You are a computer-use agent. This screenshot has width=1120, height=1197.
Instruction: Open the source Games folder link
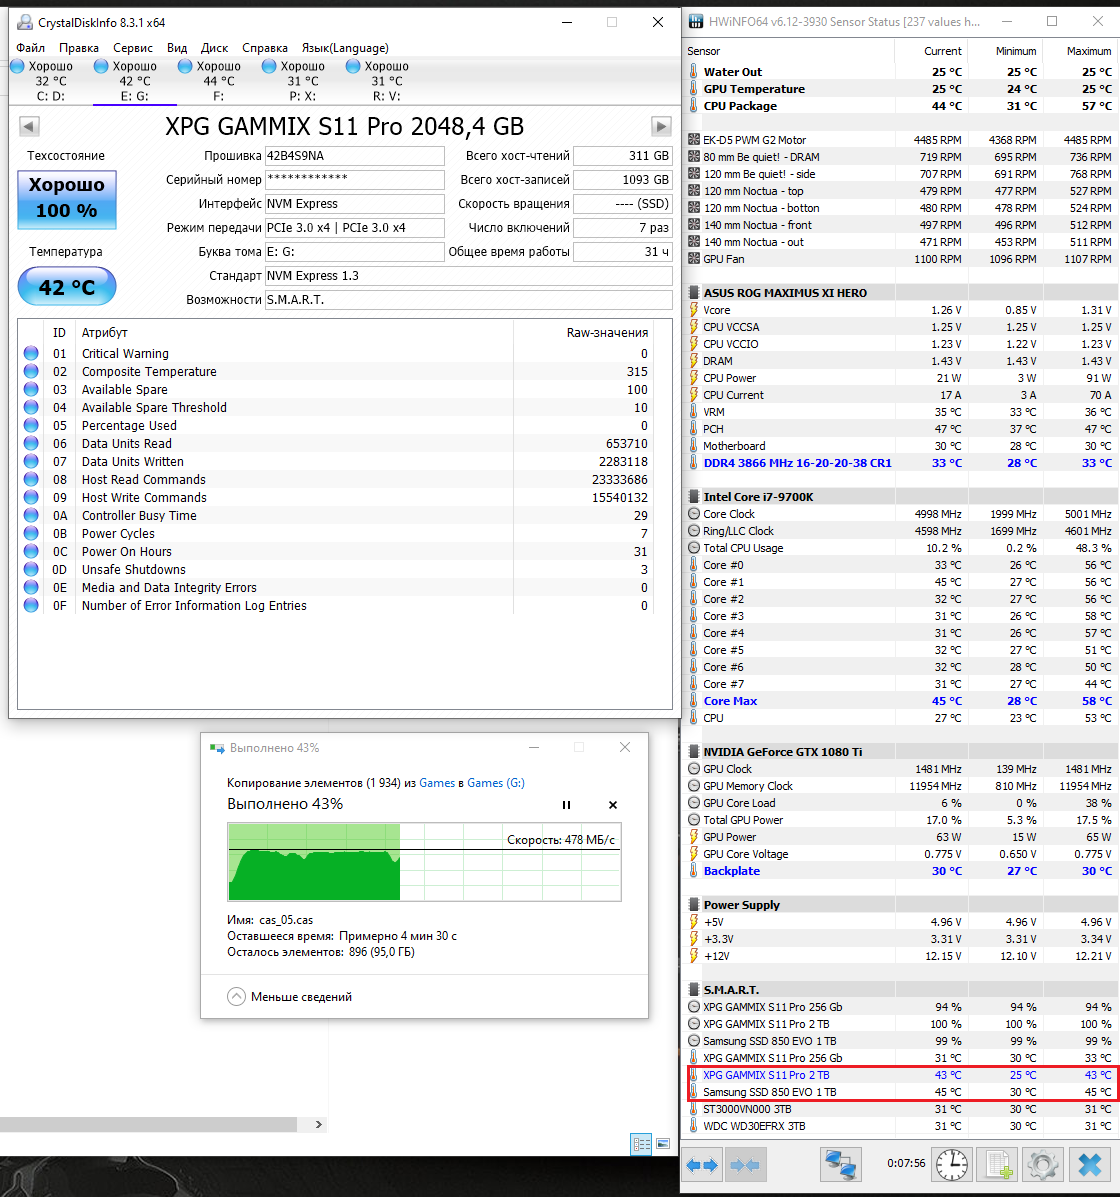pyautogui.click(x=437, y=782)
